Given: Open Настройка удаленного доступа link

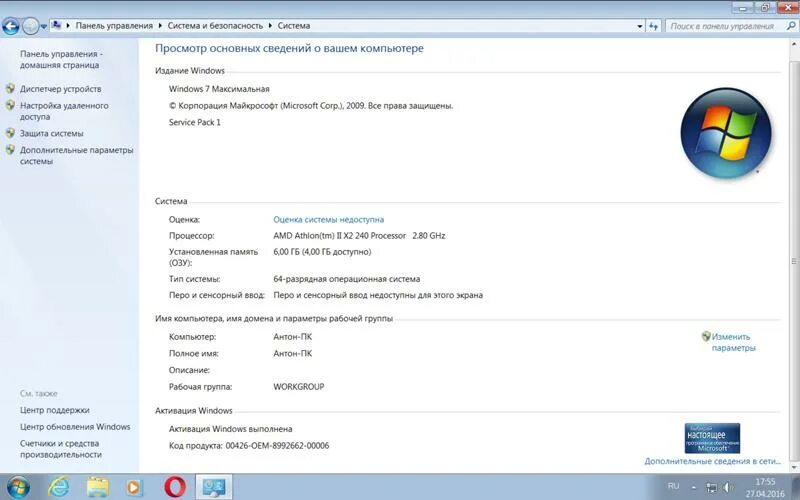Looking at the screenshot, I should point(64,111).
